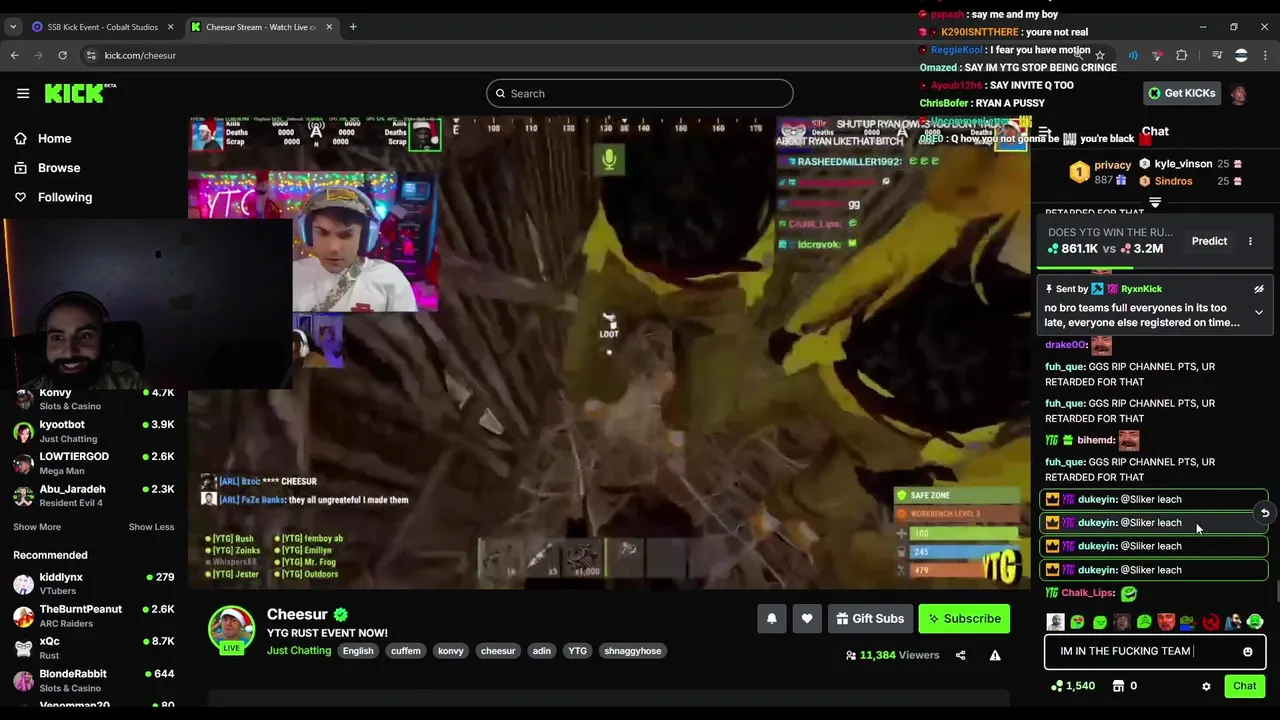Open BlondeRabbit recommended channel
1280x720 pixels.
93,680
